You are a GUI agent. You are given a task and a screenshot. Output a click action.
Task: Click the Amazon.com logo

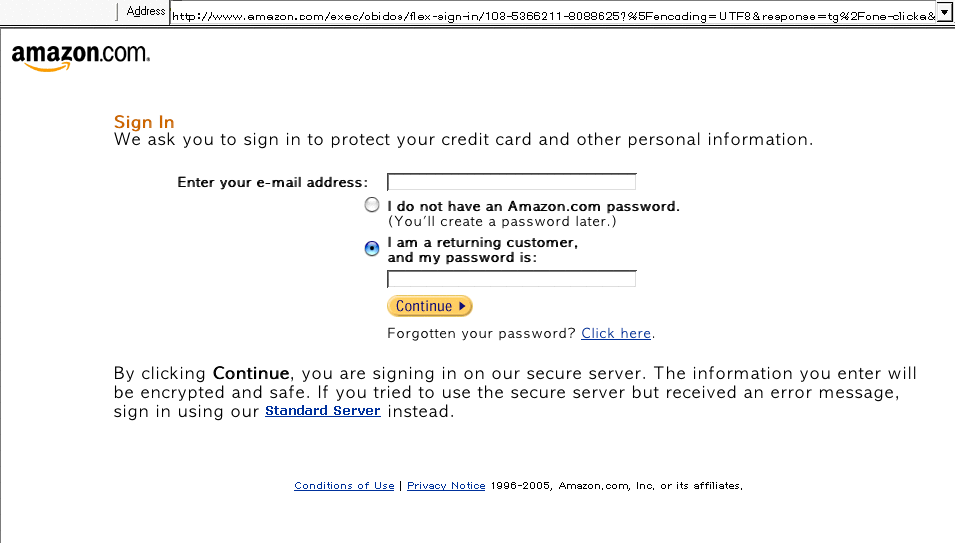(80, 57)
